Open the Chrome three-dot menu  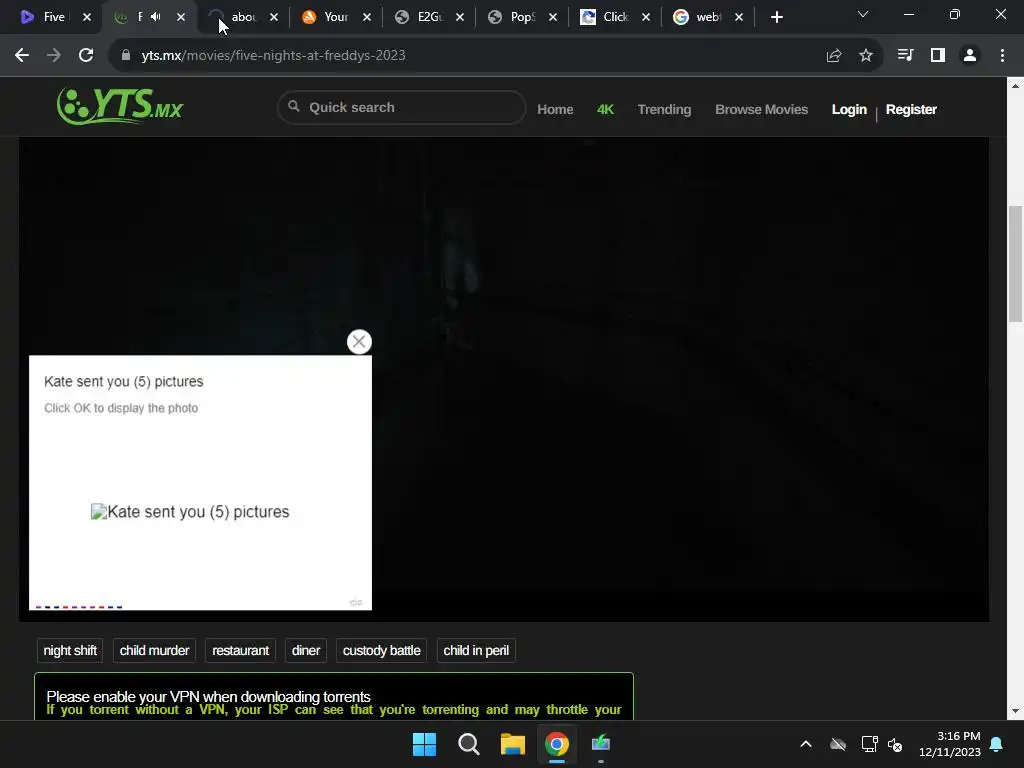(x=1002, y=56)
